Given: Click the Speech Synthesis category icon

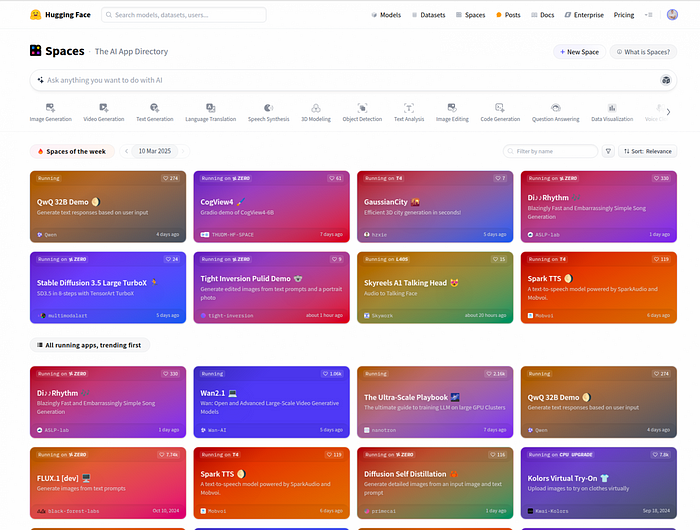Looking at the screenshot, I should (268, 108).
